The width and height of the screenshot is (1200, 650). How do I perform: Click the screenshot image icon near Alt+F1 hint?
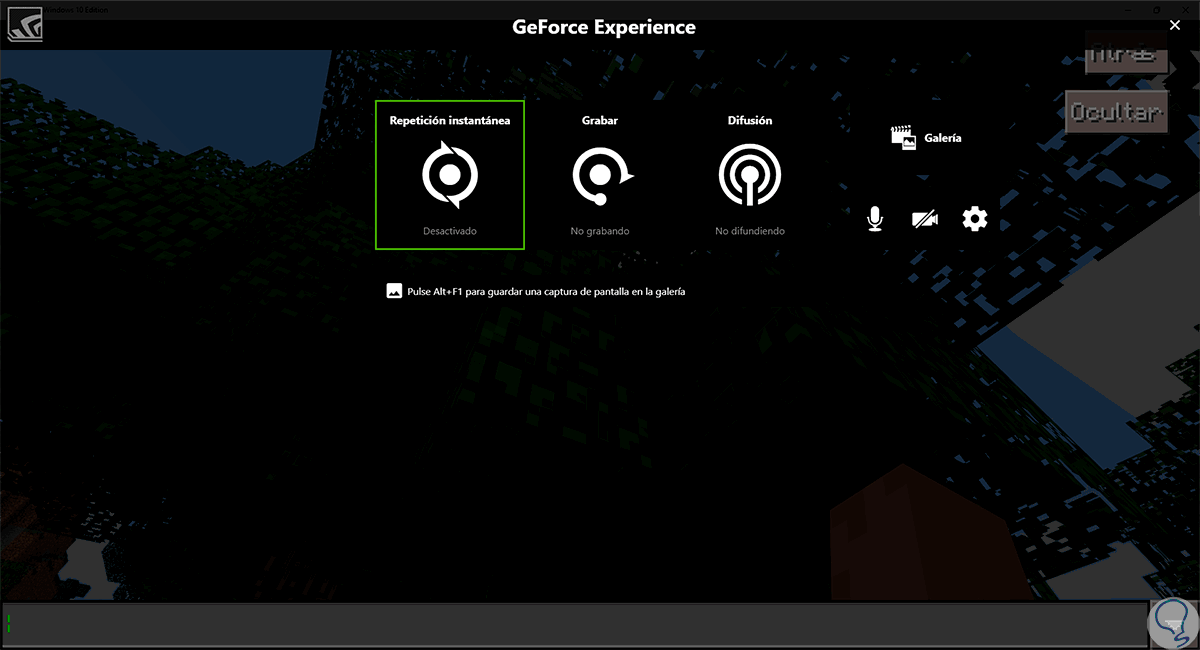click(394, 291)
